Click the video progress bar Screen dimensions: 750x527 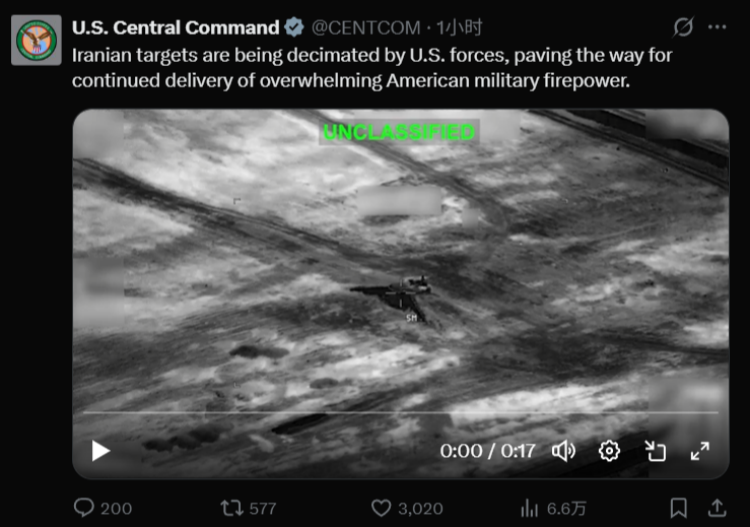pyautogui.click(x=400, y=412)
